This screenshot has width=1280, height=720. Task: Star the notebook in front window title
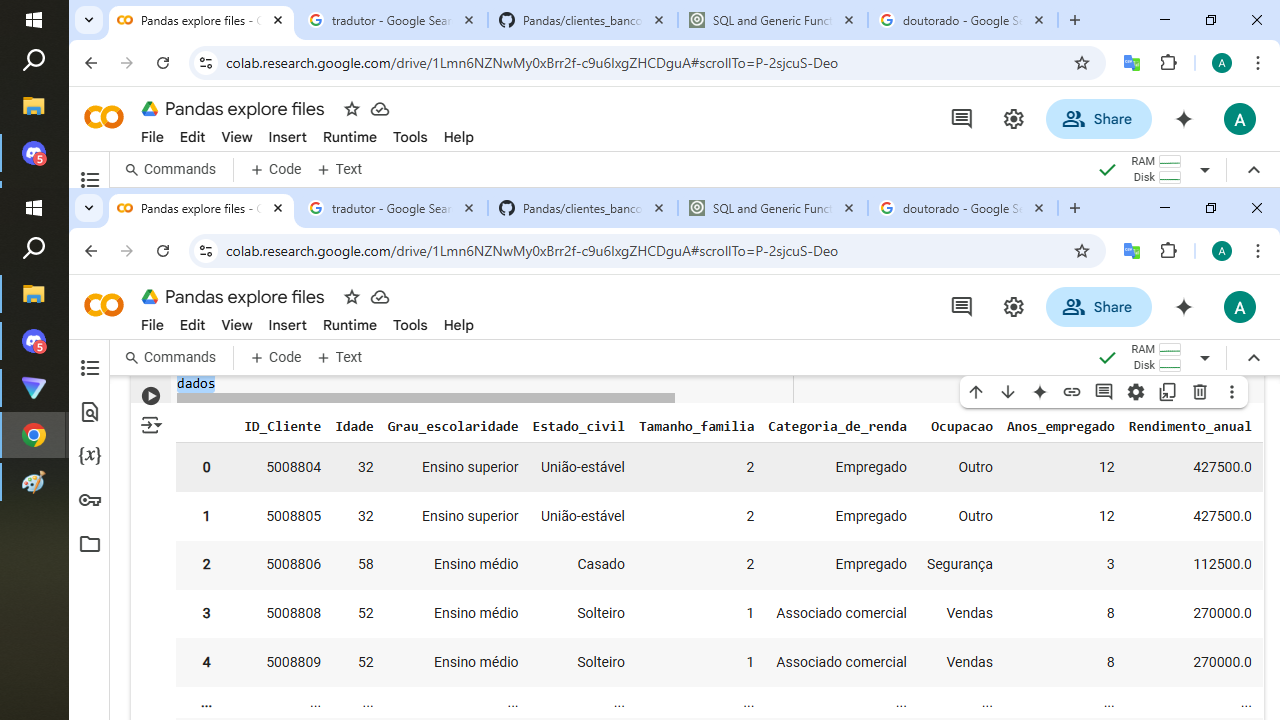click(x=351, y=297)
